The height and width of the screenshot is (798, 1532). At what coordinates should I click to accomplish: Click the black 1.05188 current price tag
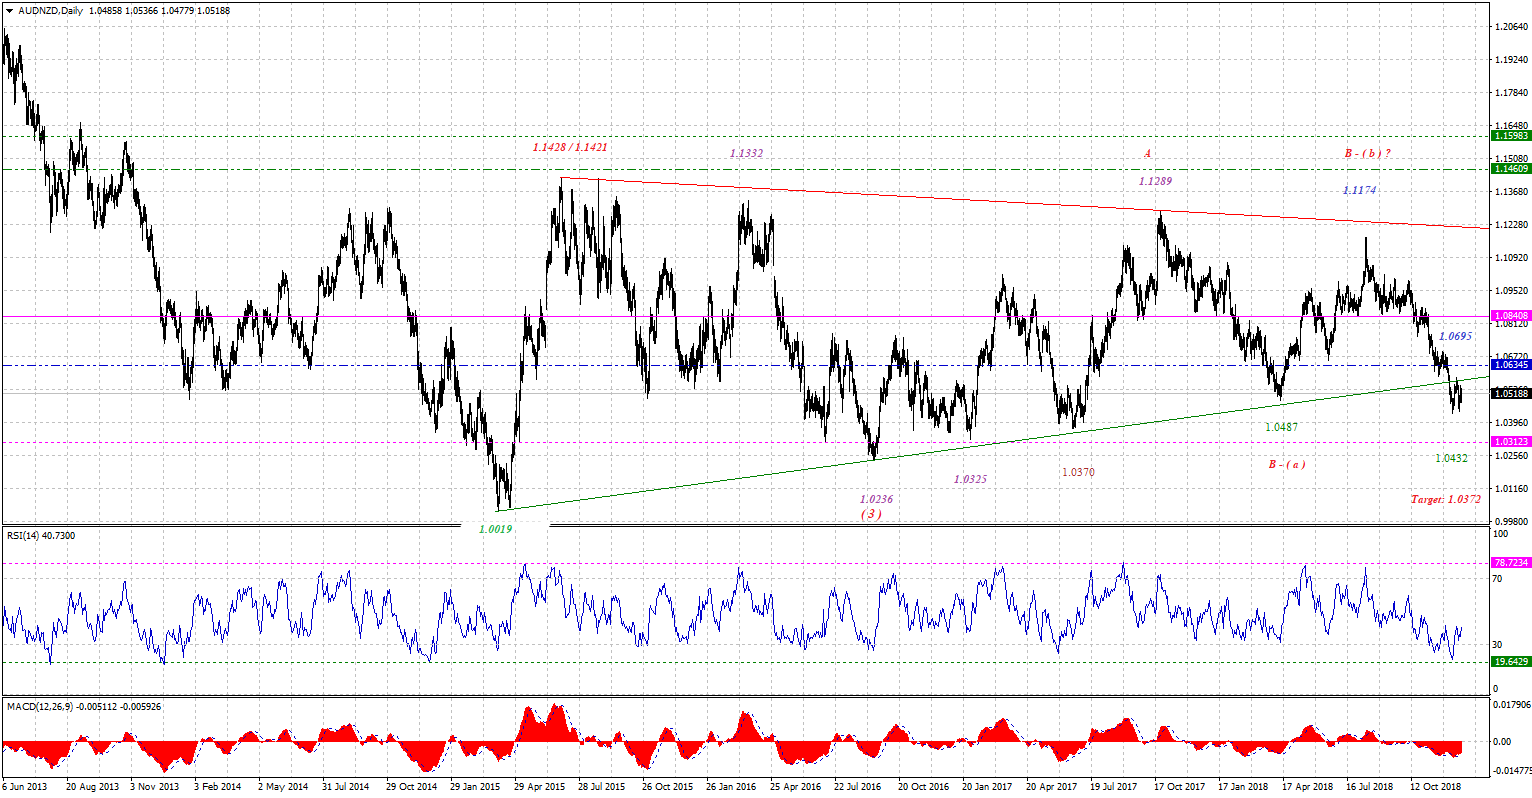click(1510, 394)
